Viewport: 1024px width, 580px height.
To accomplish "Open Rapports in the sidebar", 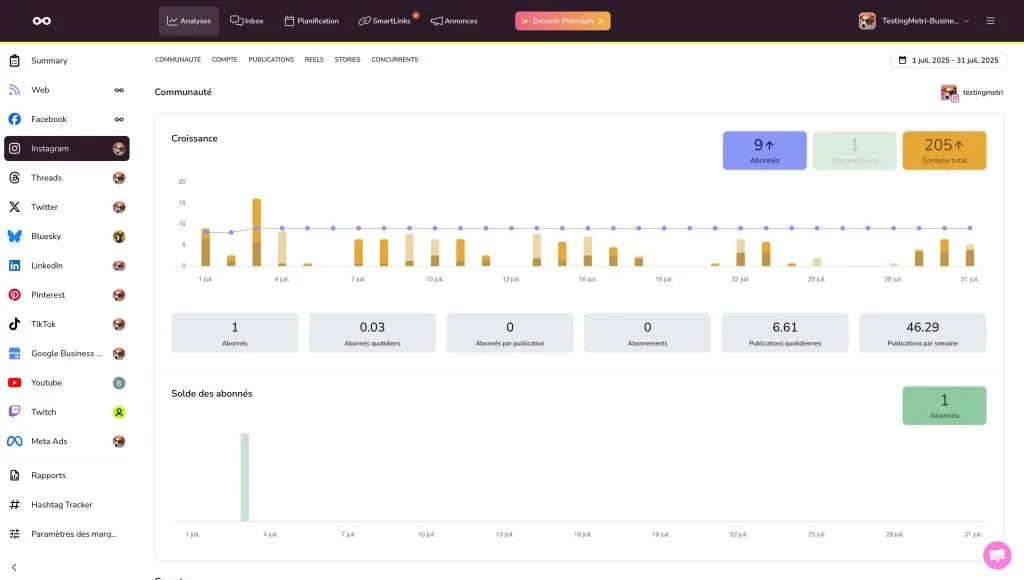I will click(x=48, y=476).
